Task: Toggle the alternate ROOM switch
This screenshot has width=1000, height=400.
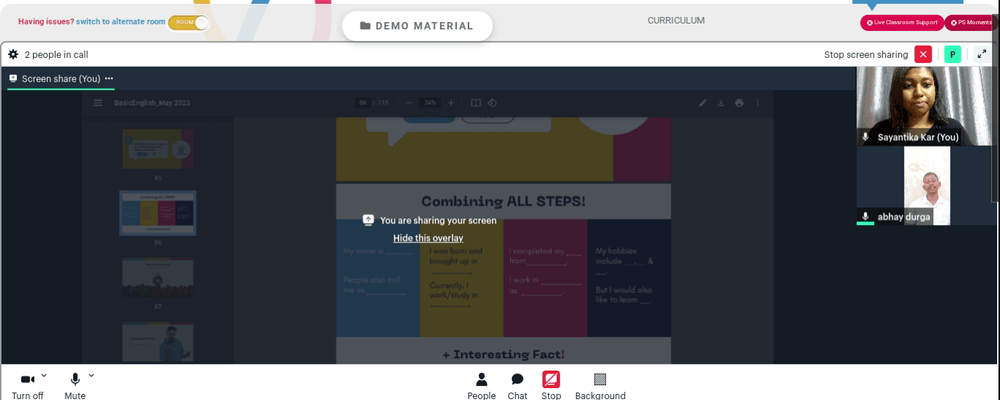Action: tap(188, 22)
